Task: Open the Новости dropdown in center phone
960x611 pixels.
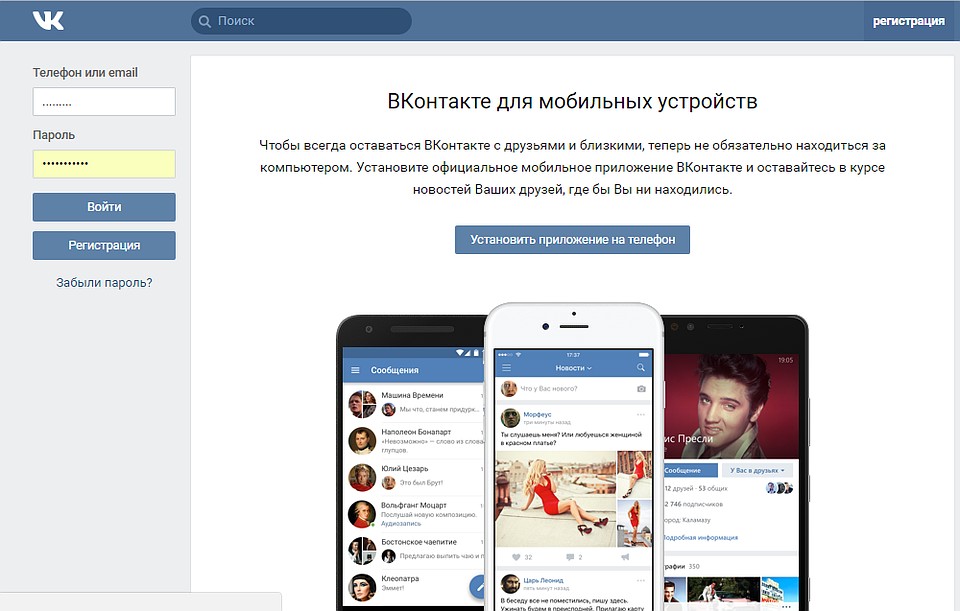Action: coord(574,368)
